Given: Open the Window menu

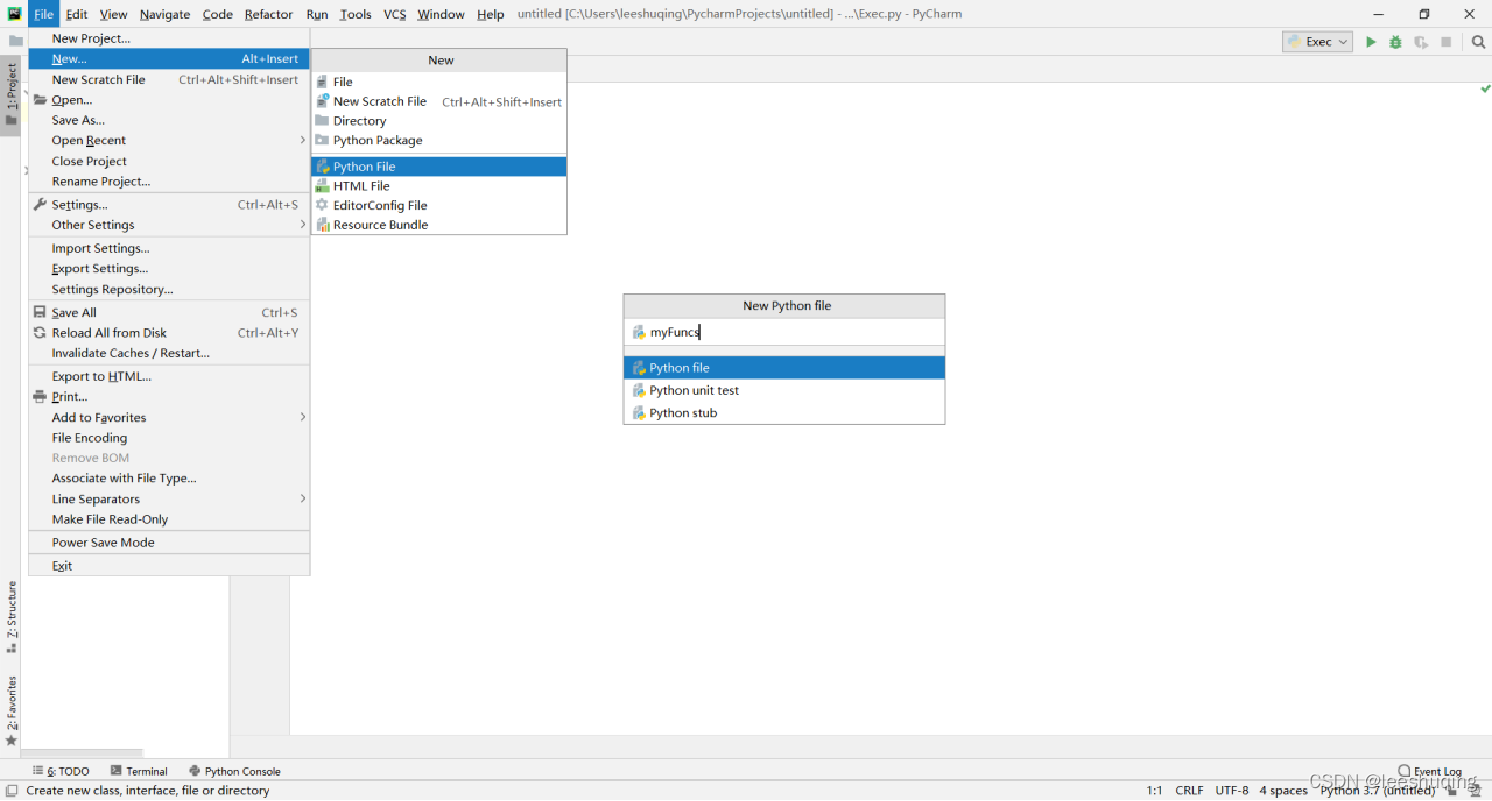Looking at the screenshot, I should click(x=441, y=14).
